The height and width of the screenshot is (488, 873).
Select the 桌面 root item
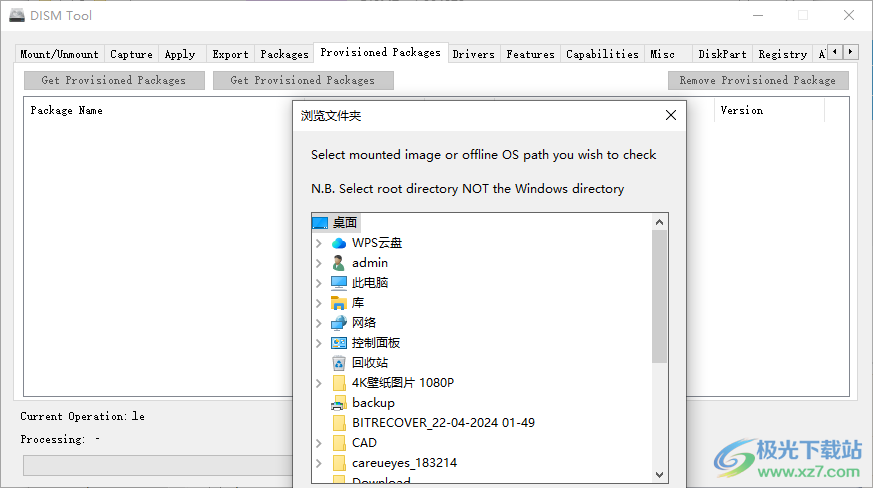(x=345, y=223)
